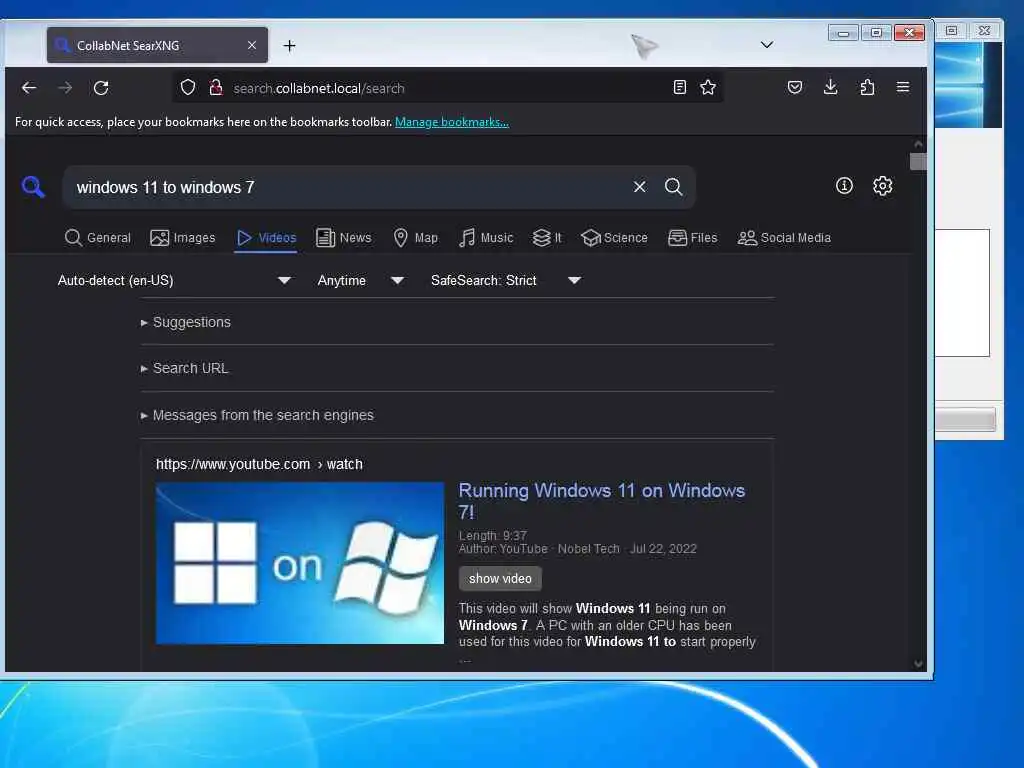Switch to Music category

[x=486, y=238]
